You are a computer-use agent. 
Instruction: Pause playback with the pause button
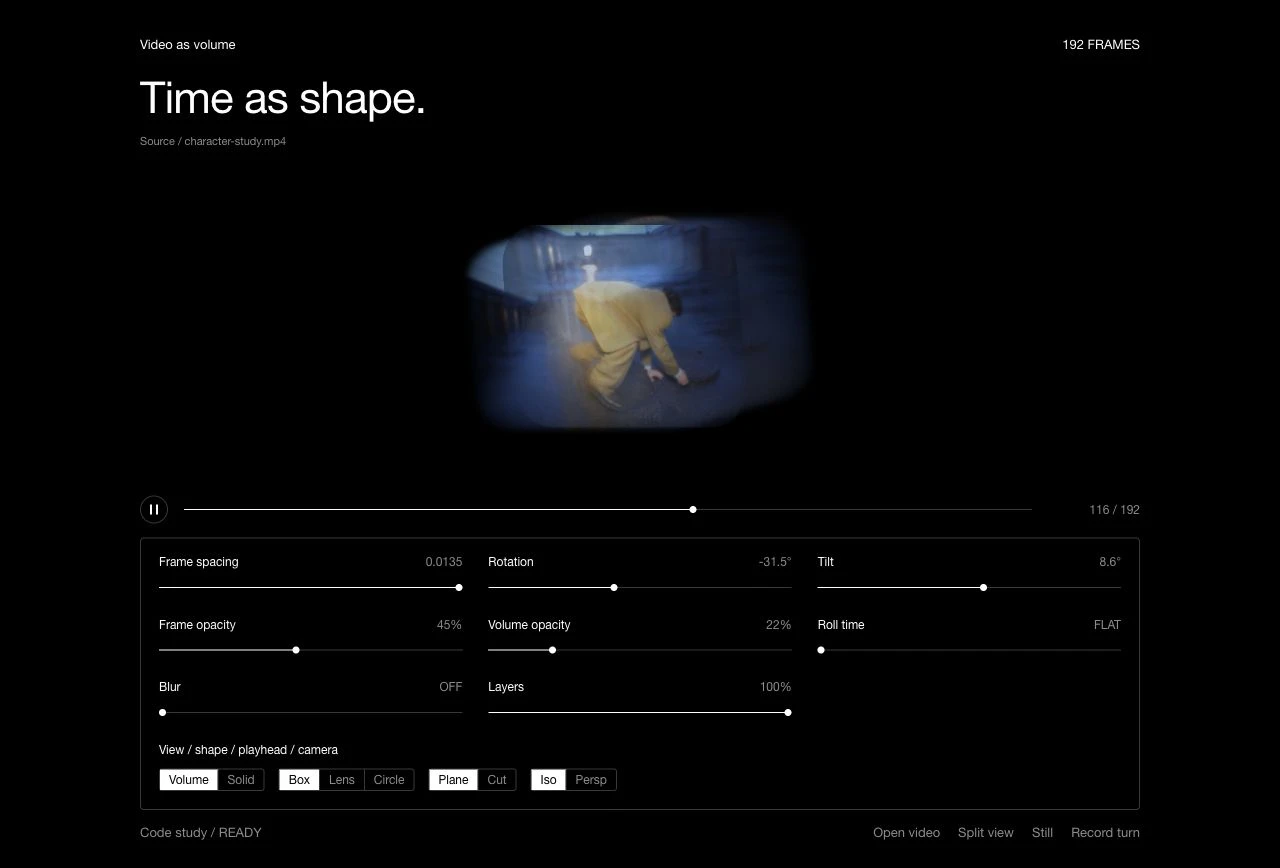pos(154,509)
